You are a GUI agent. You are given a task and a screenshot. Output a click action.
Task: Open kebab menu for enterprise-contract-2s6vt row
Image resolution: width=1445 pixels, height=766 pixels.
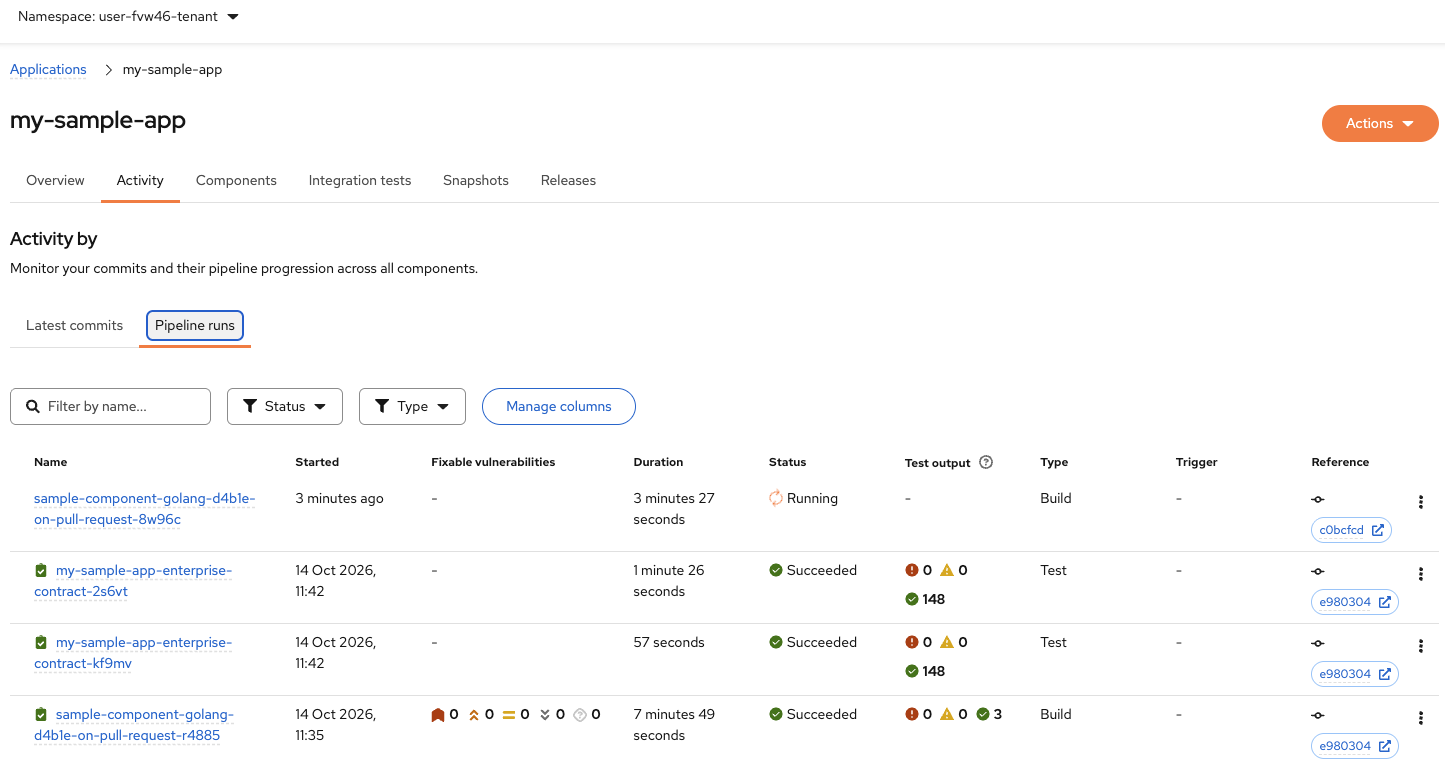coord(1421,574)
